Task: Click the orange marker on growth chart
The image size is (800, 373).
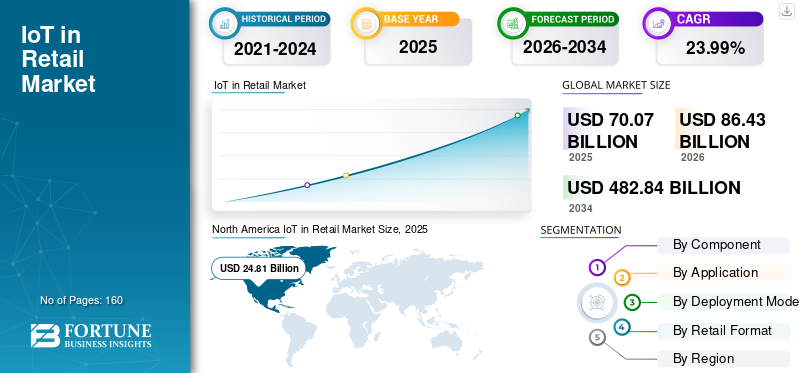Action: click(346, 176)
